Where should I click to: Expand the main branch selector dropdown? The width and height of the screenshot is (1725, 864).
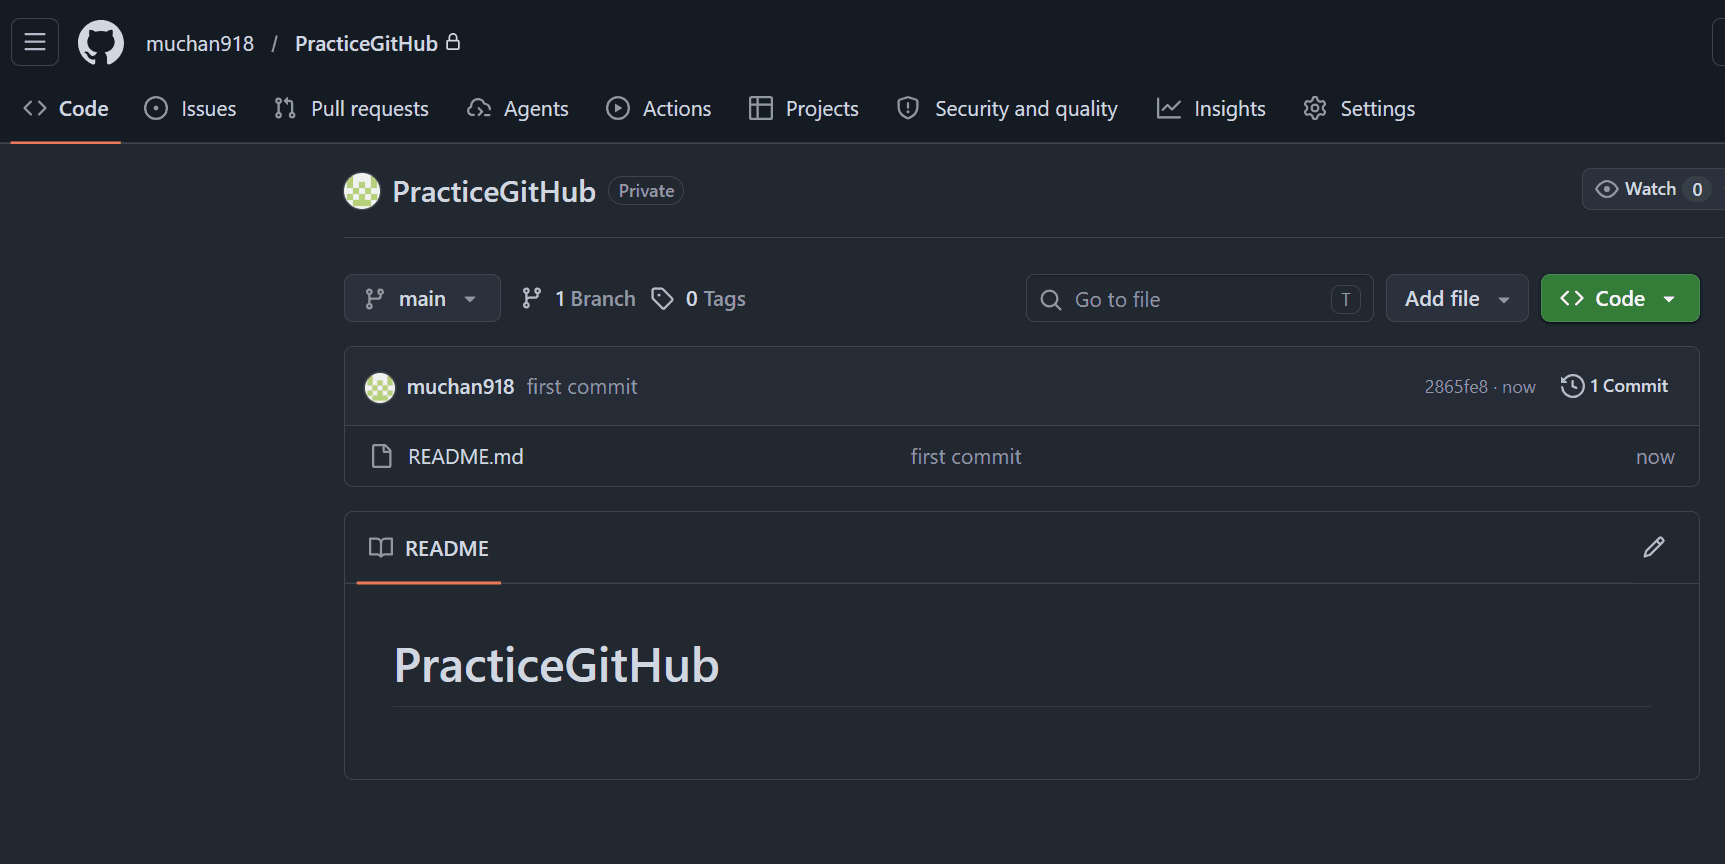(x=422, y=298)
